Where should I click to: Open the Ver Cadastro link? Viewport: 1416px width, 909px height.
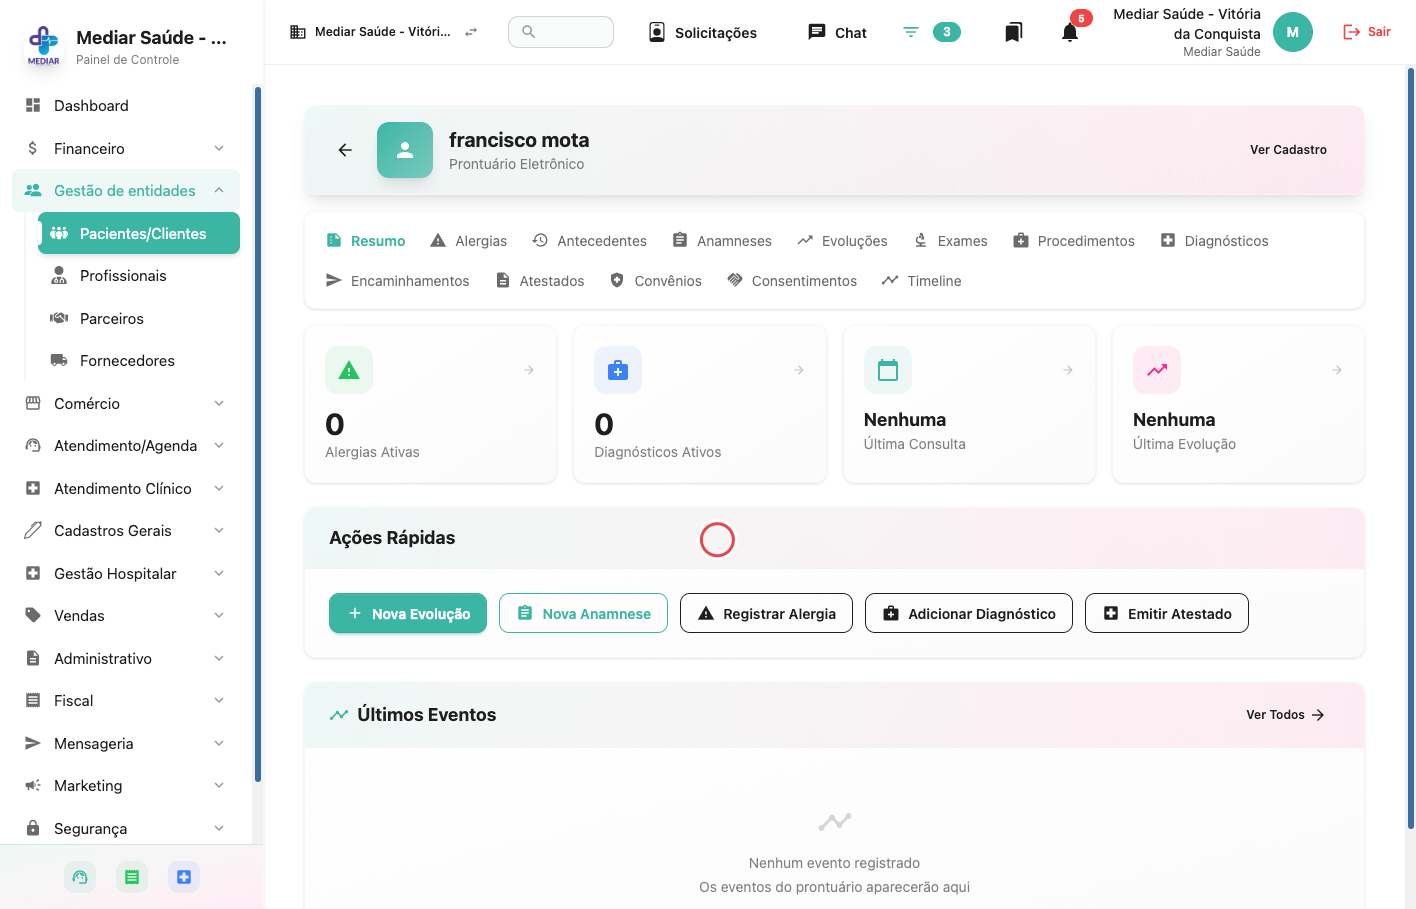coord(1288,150)
